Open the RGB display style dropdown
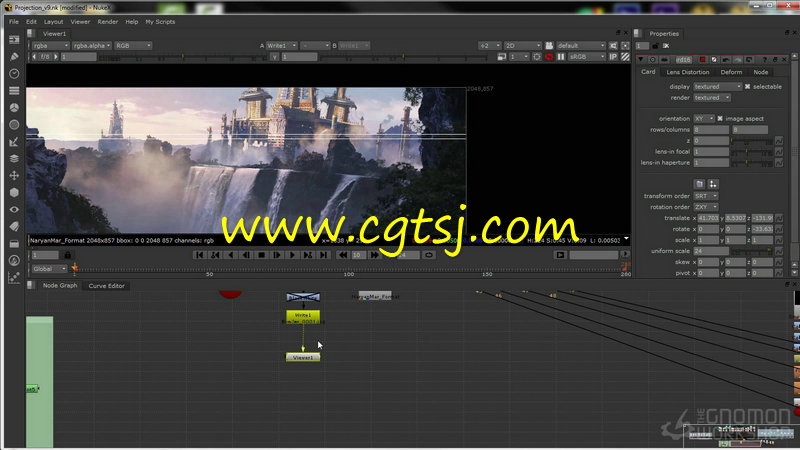The height and width of the screenshot is (450, 800). (x=133, y=46)
